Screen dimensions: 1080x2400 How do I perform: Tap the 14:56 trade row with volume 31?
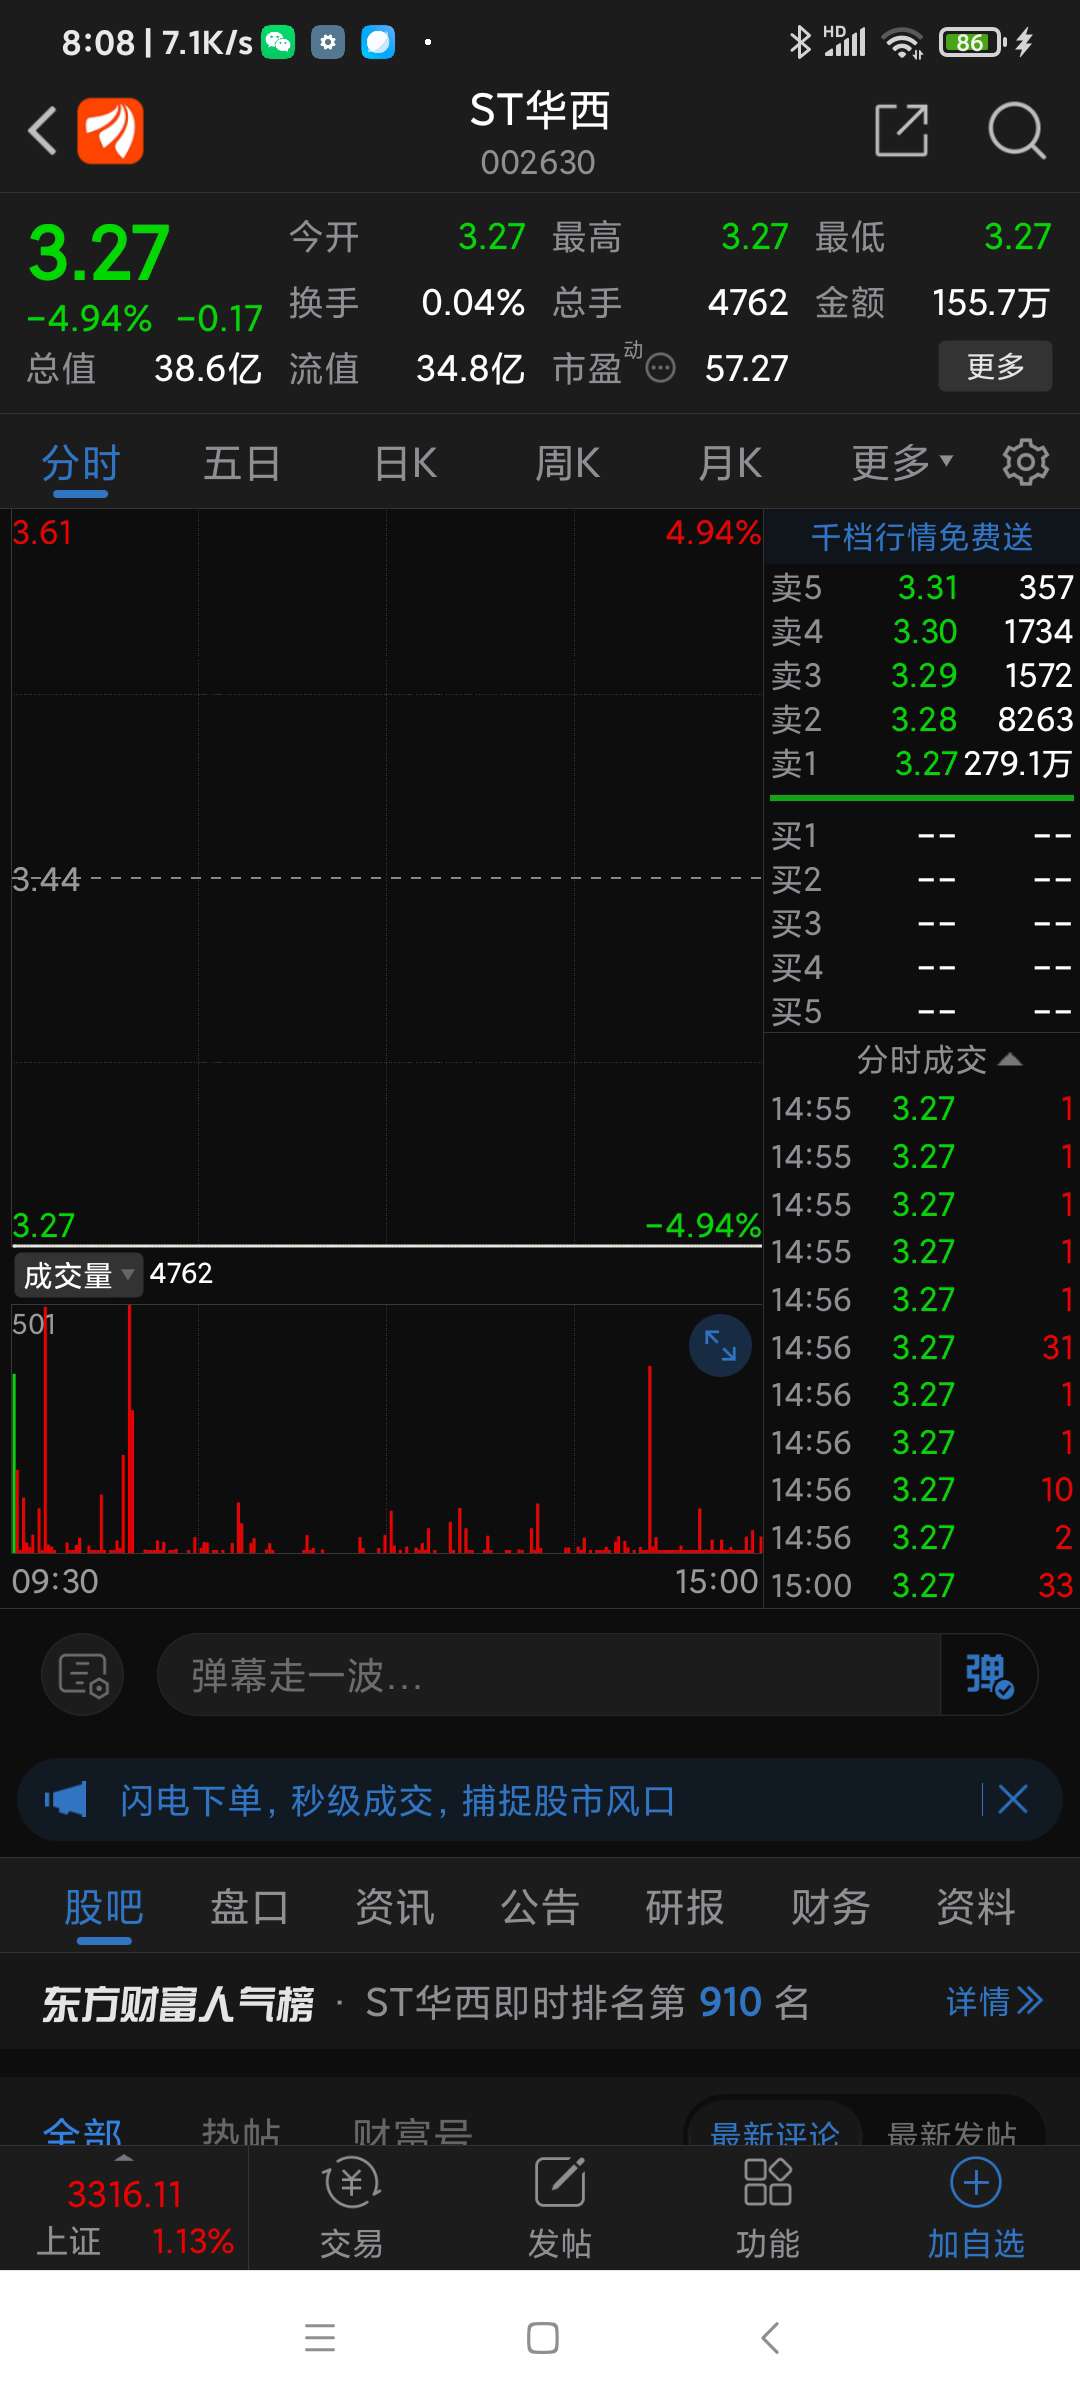(921, 1347)
